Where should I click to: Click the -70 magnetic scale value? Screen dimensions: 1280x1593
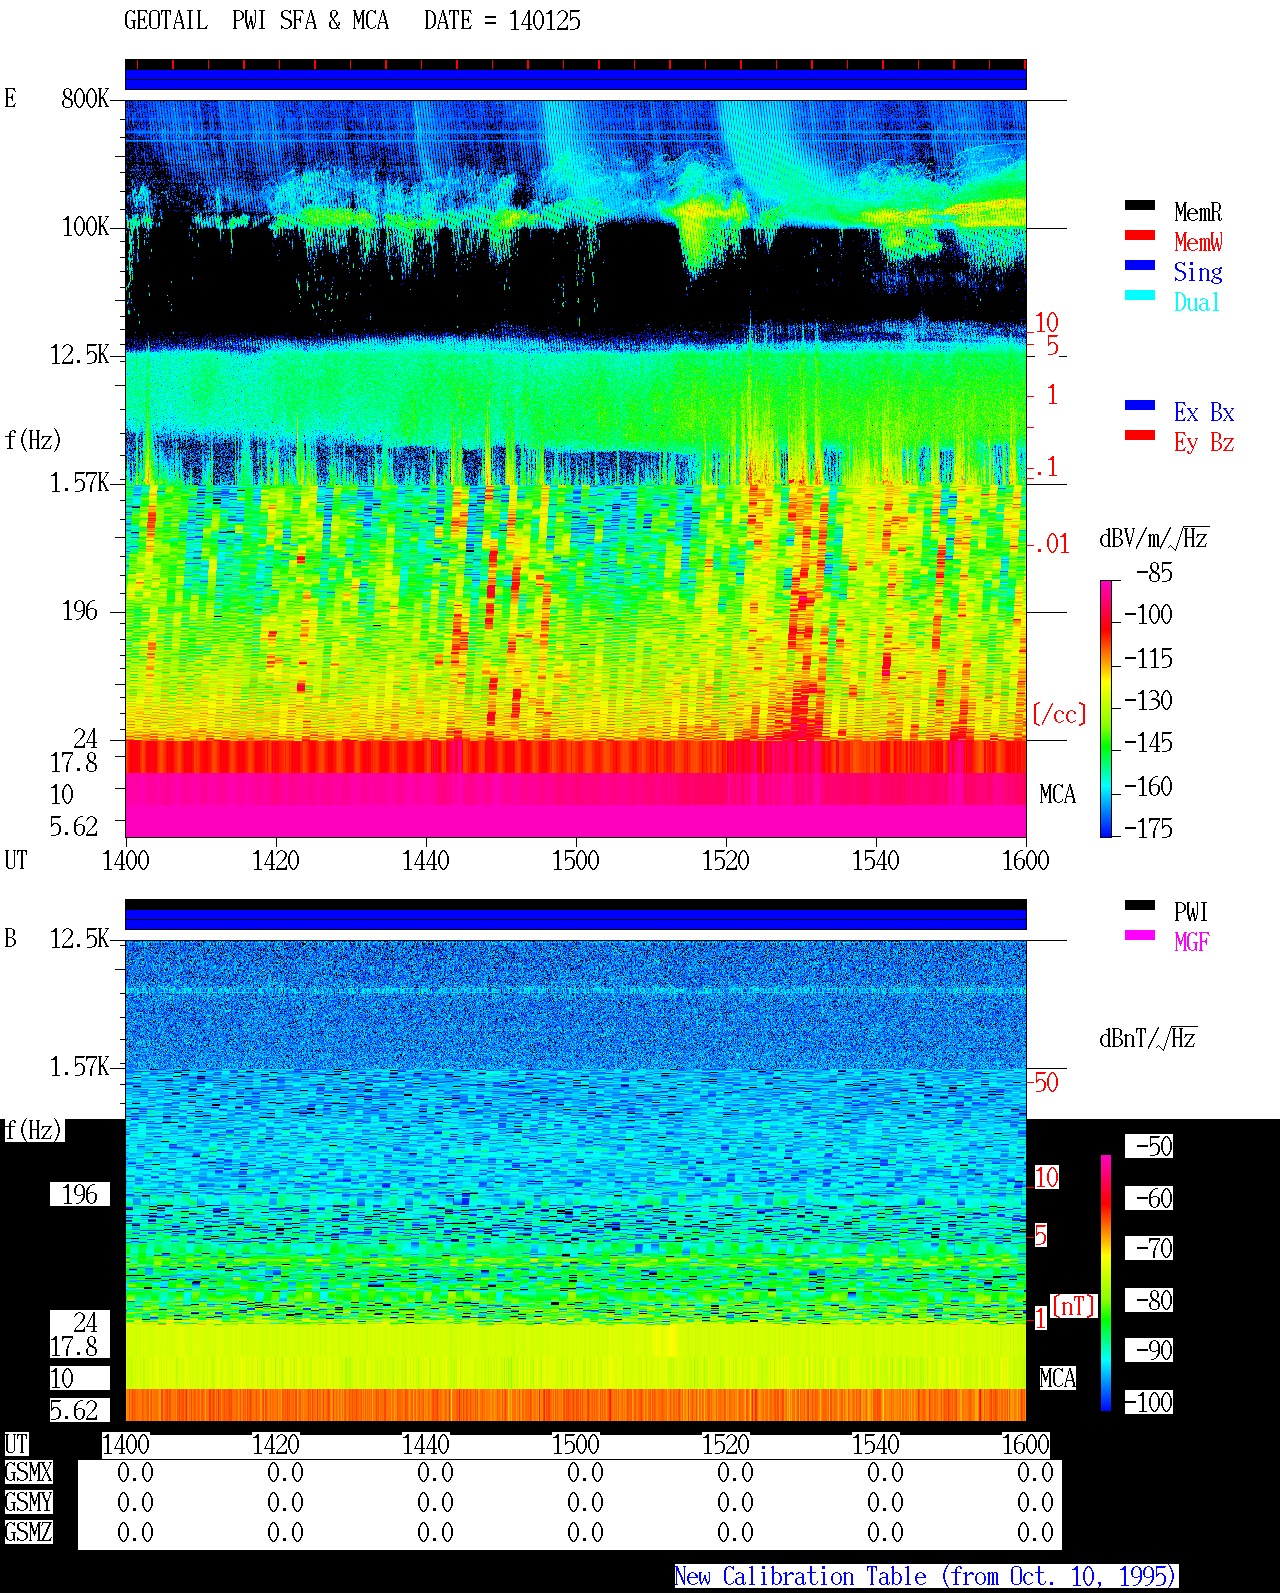(1149, 1248)
